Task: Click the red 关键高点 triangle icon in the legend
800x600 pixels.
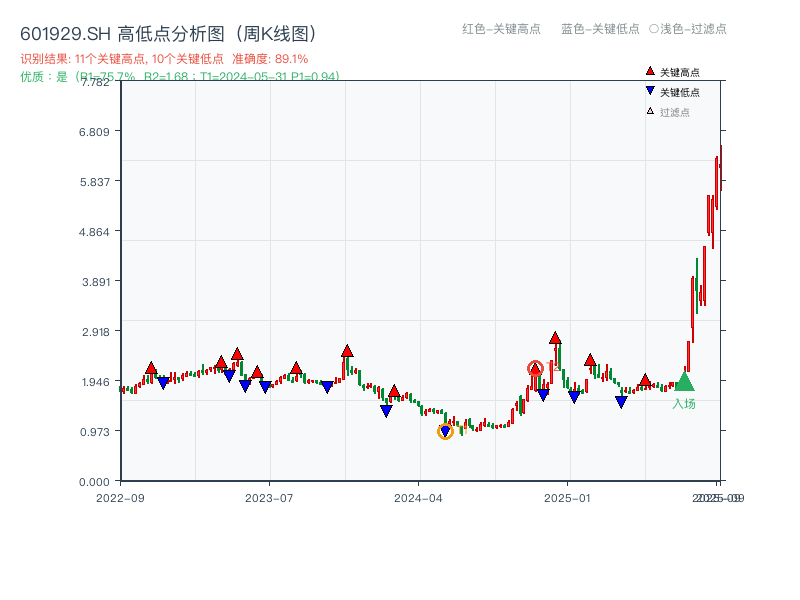Action: [x=650, y=70]
